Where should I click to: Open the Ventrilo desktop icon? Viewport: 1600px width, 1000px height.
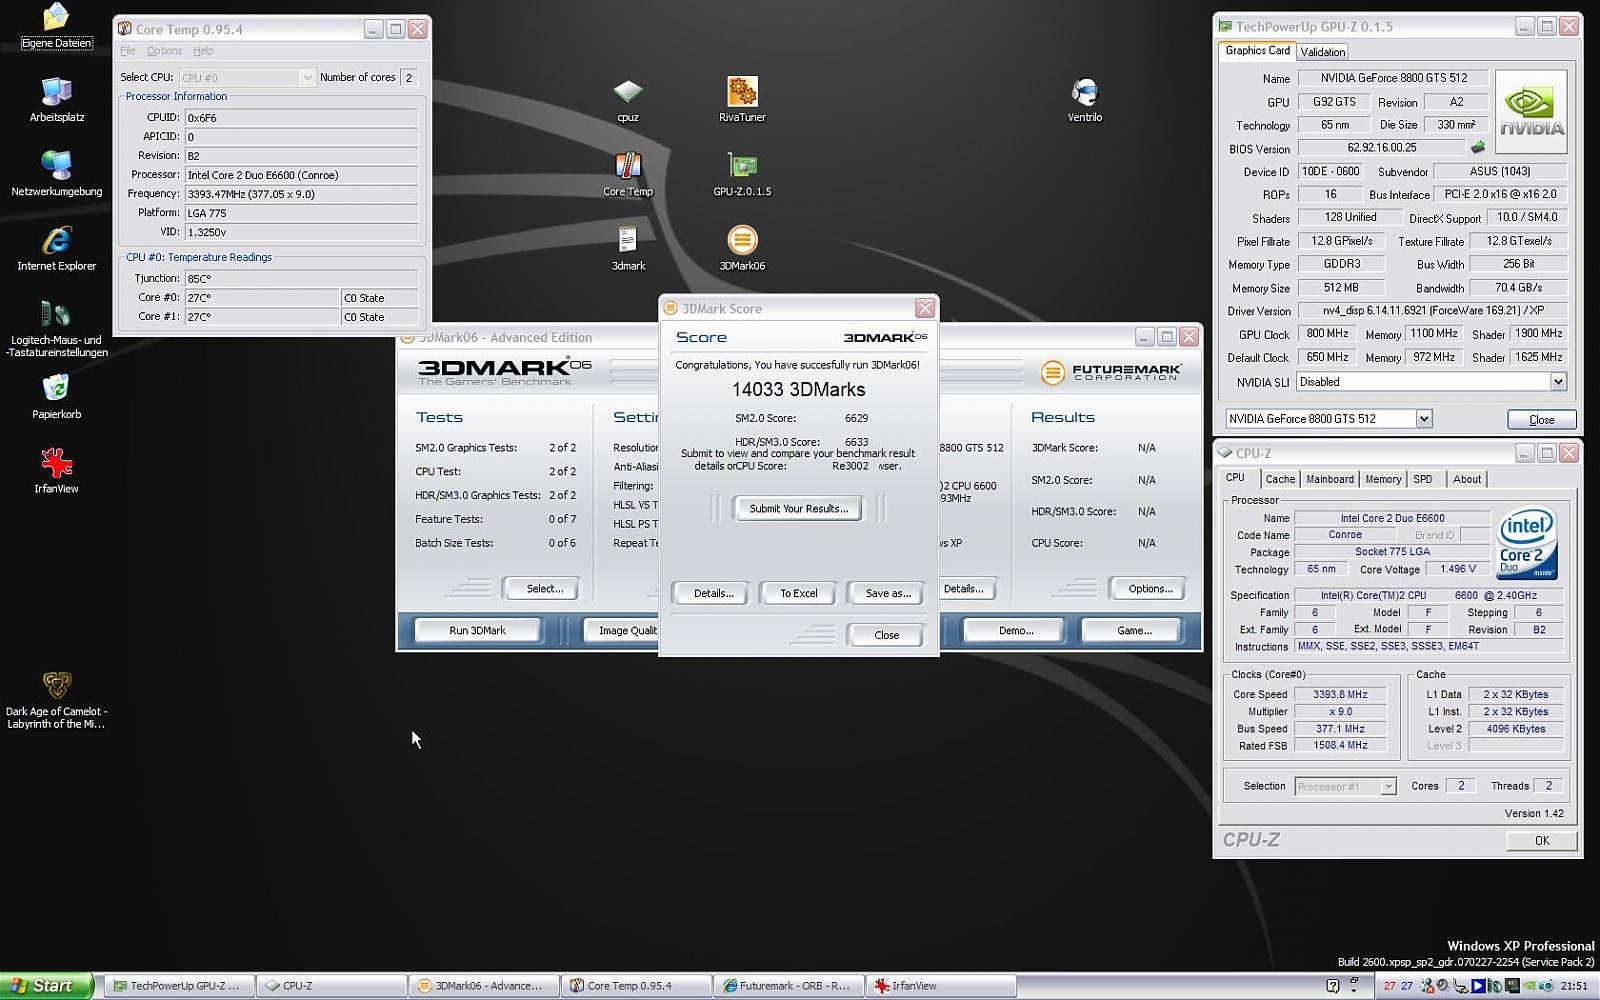[1085, 100]
